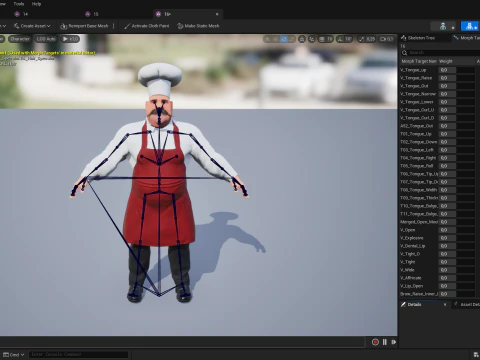Viewport: 480px width, 360px height.
Task: Pause the viewport animation playback
Action: [385, 342]
